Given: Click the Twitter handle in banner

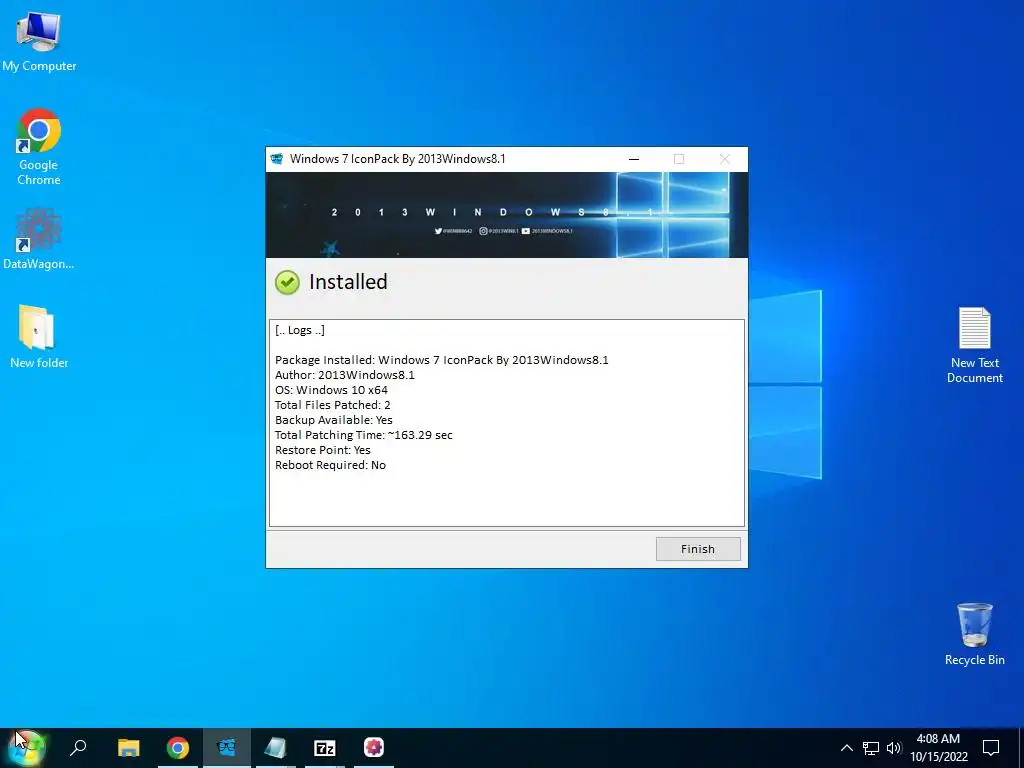Looking at the screenshot, I should 453,231.
